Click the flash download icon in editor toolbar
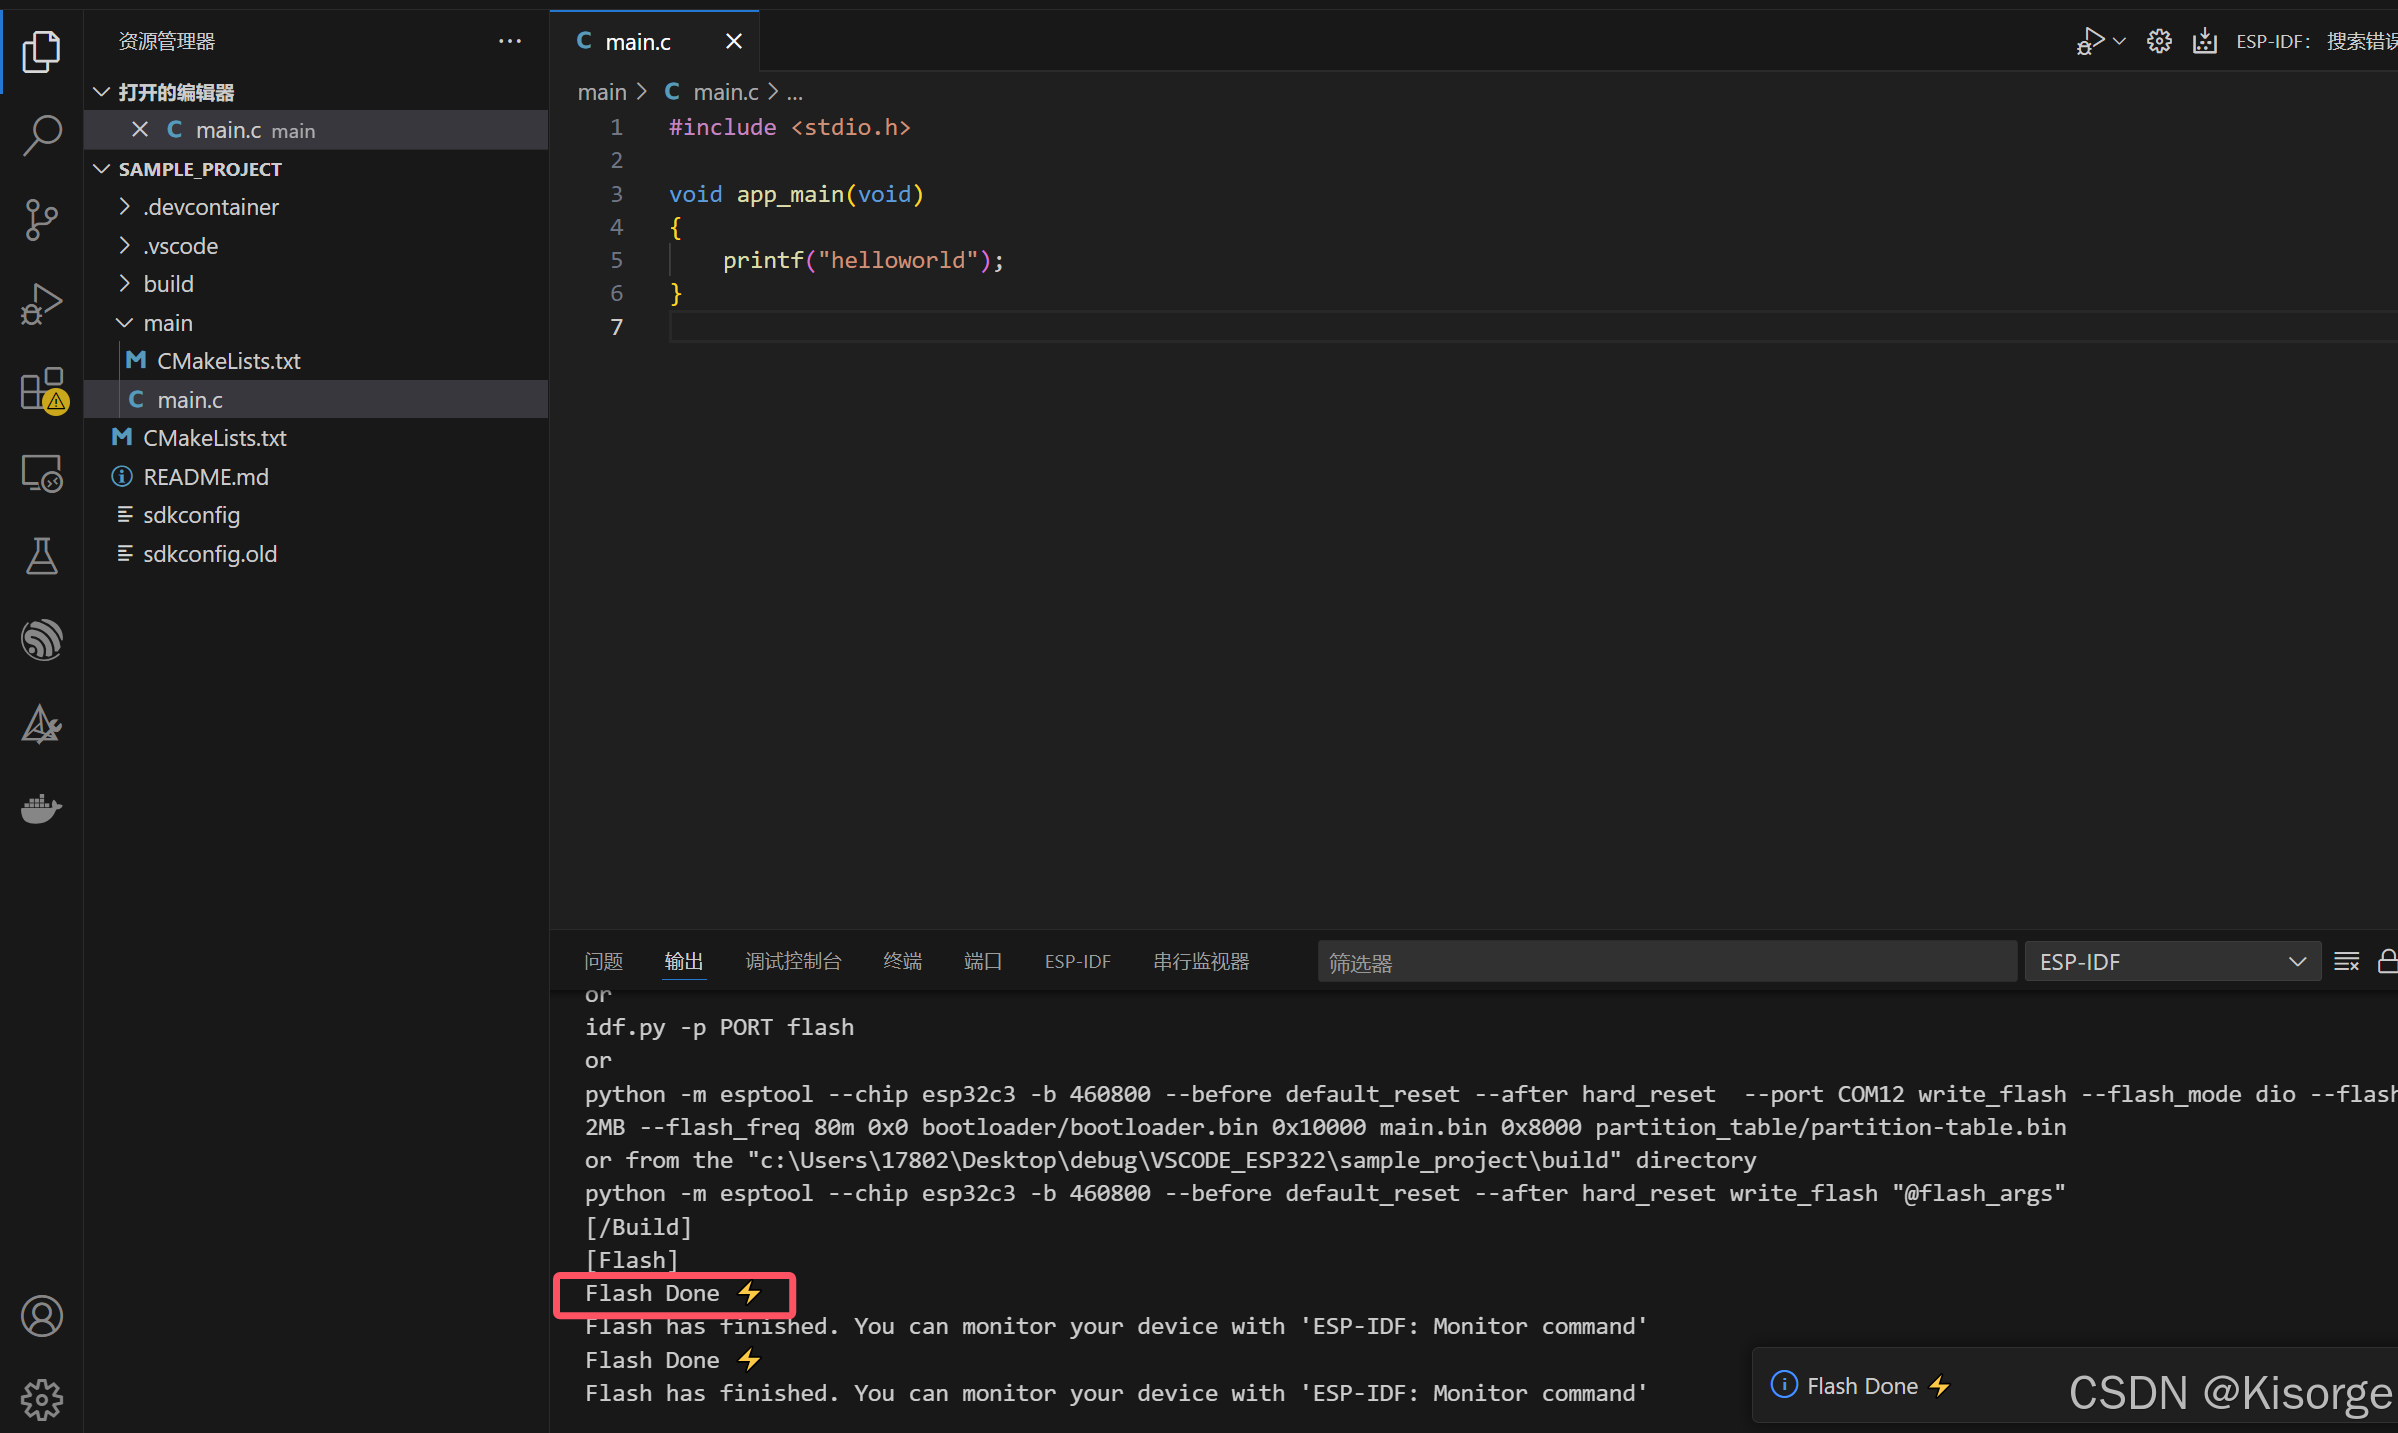 tap(2205, 41)
